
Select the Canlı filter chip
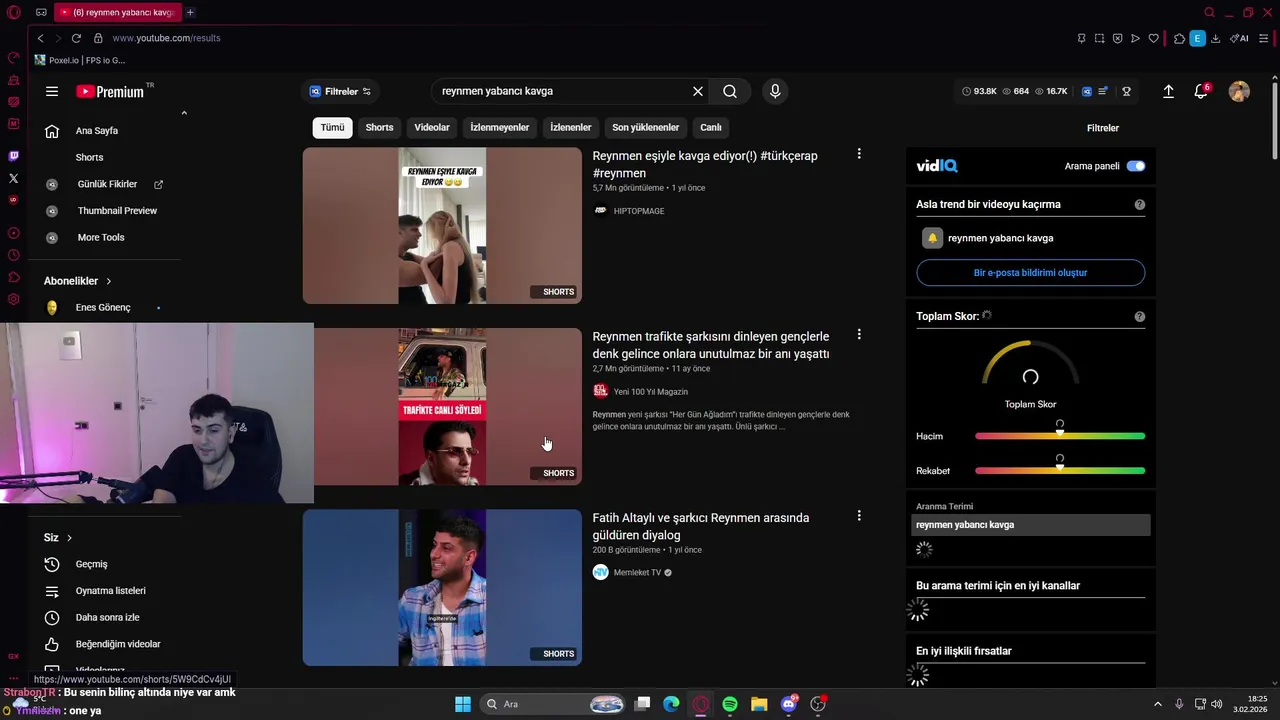[711, 127]
